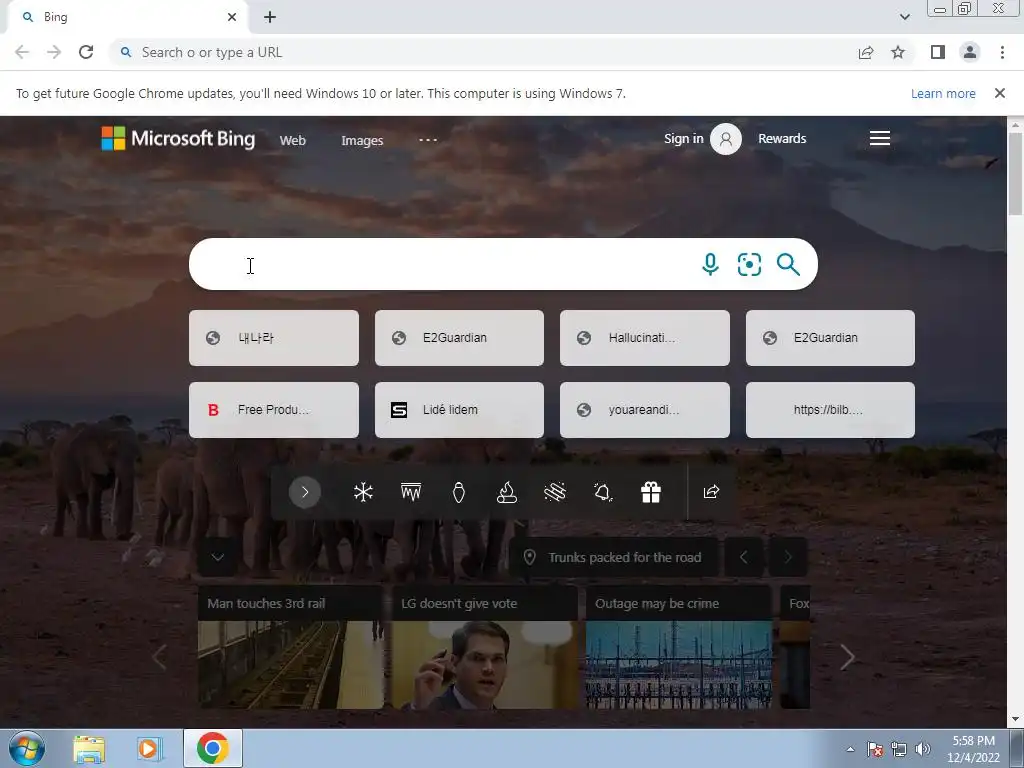Open Man touches 3rd rail story

coord(291,647)
